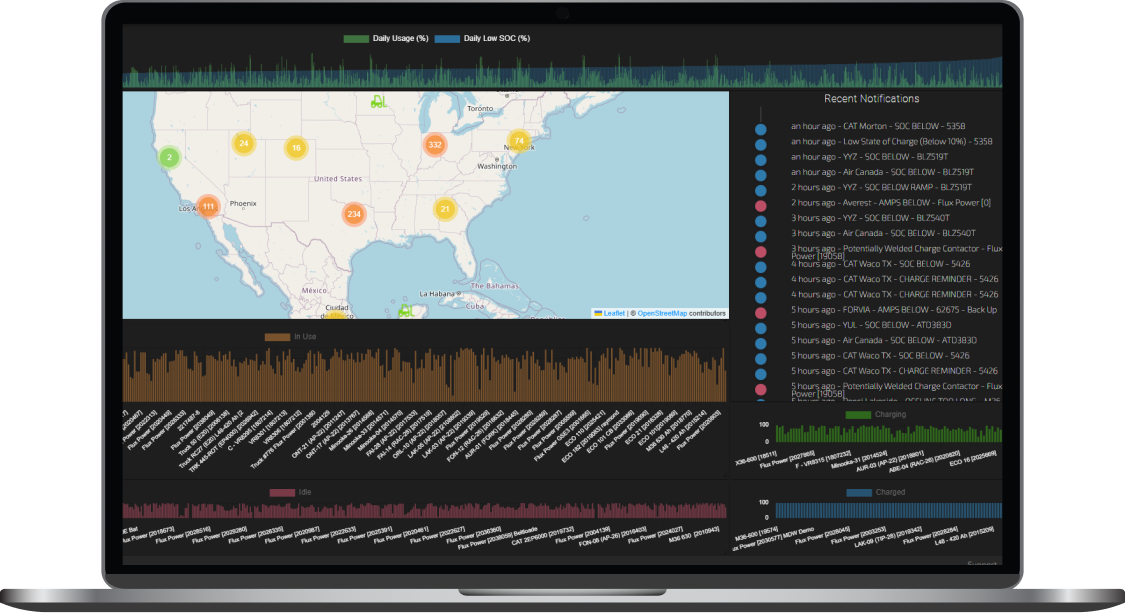Open the yellow 21 cluster marker
This screenshot has width=1125, height=613.
click(x=445, y=209)
